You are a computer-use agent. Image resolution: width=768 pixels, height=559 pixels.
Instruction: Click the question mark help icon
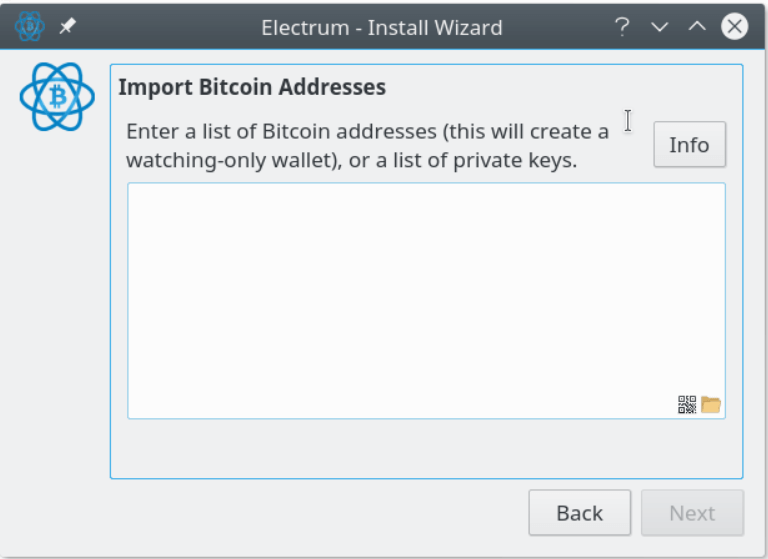[x=622, y=26]
